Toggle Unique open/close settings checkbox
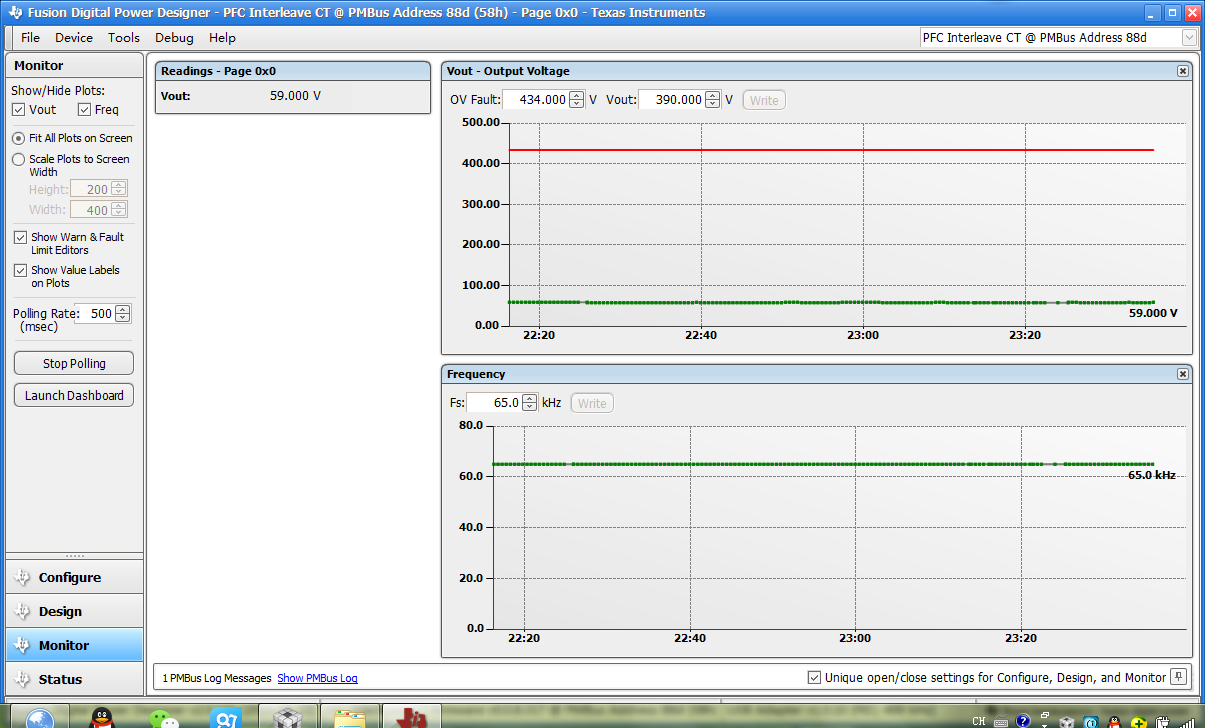The width and height of the screenshot is (1205, 728). click(814, 677)
